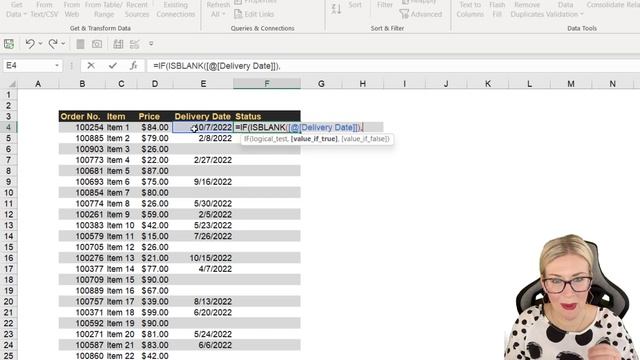
Task: Open the Data Validation dropdown
Action: (x=565, y=10)
